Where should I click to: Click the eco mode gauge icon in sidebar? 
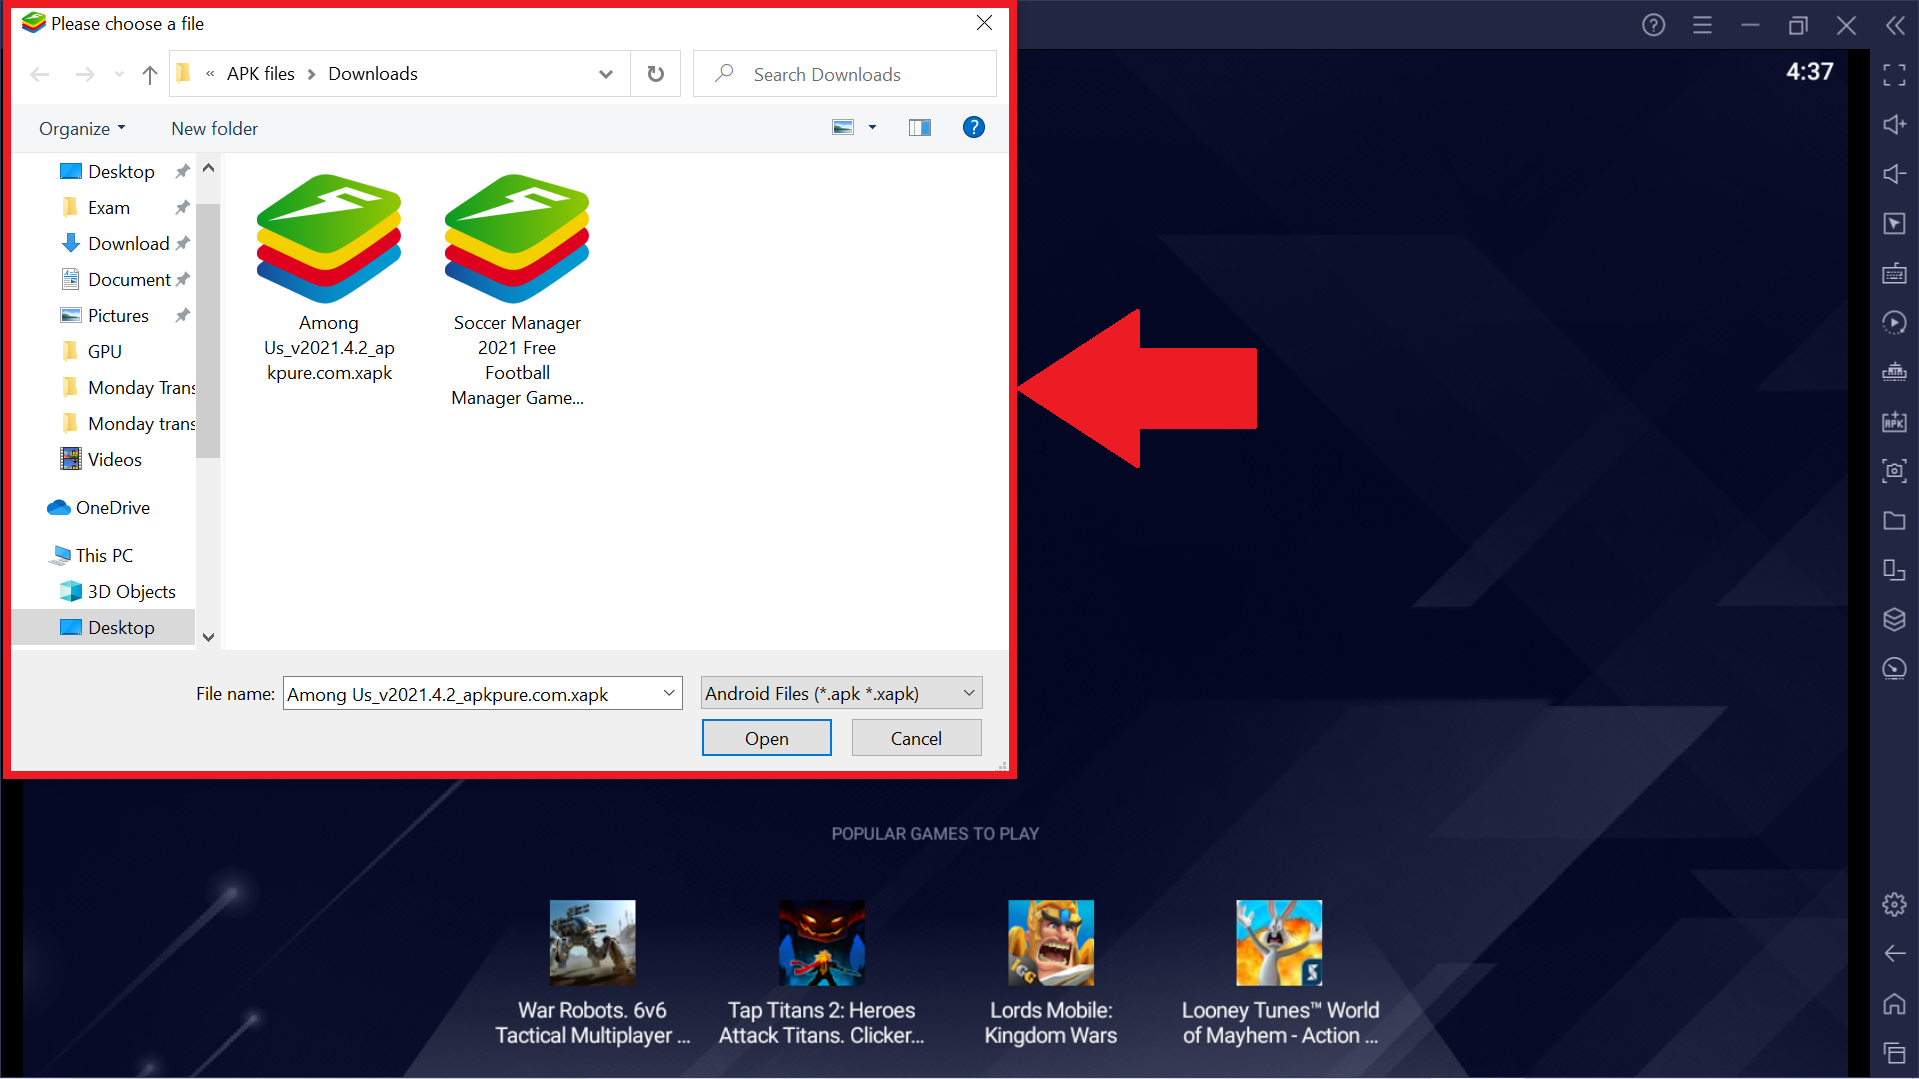click(1894, 669)
